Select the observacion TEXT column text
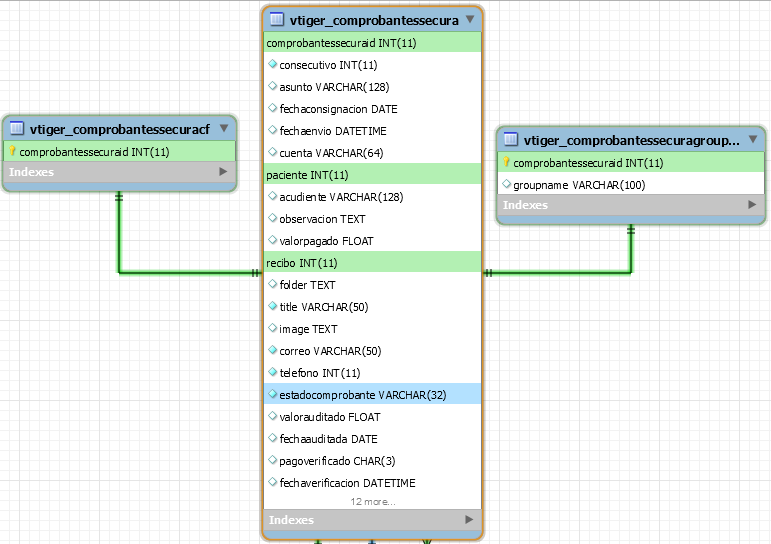771x544 pixels. (x=322, y=219)
